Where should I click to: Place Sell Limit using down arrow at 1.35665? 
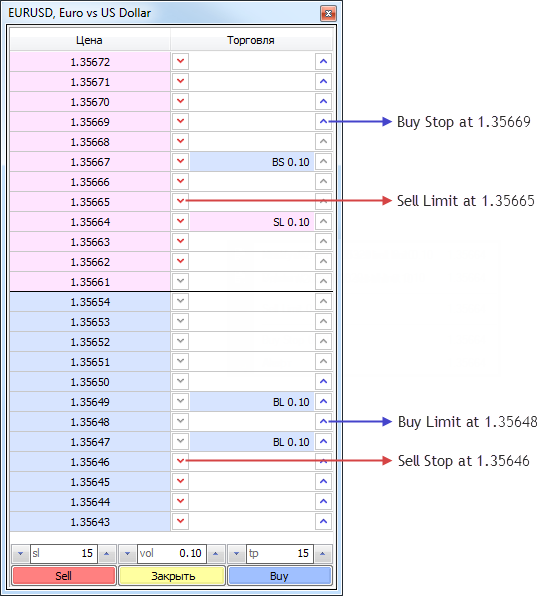click(x=181, y=201)
